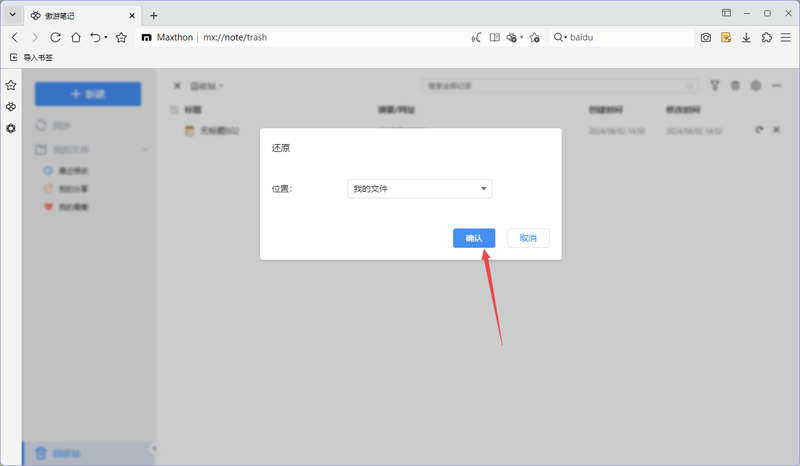Open the downloads icon in toolbar
Image resolution: width=800 pixels, height=466 pixels.
click(x=746, y=37)
